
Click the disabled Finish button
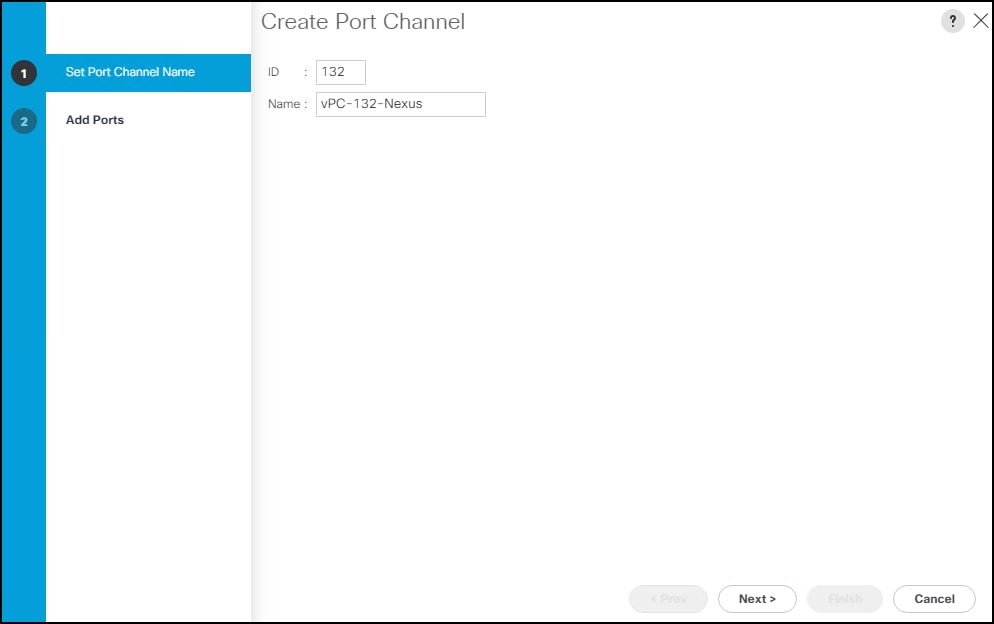pyautogui.click(x=844, y=598)
